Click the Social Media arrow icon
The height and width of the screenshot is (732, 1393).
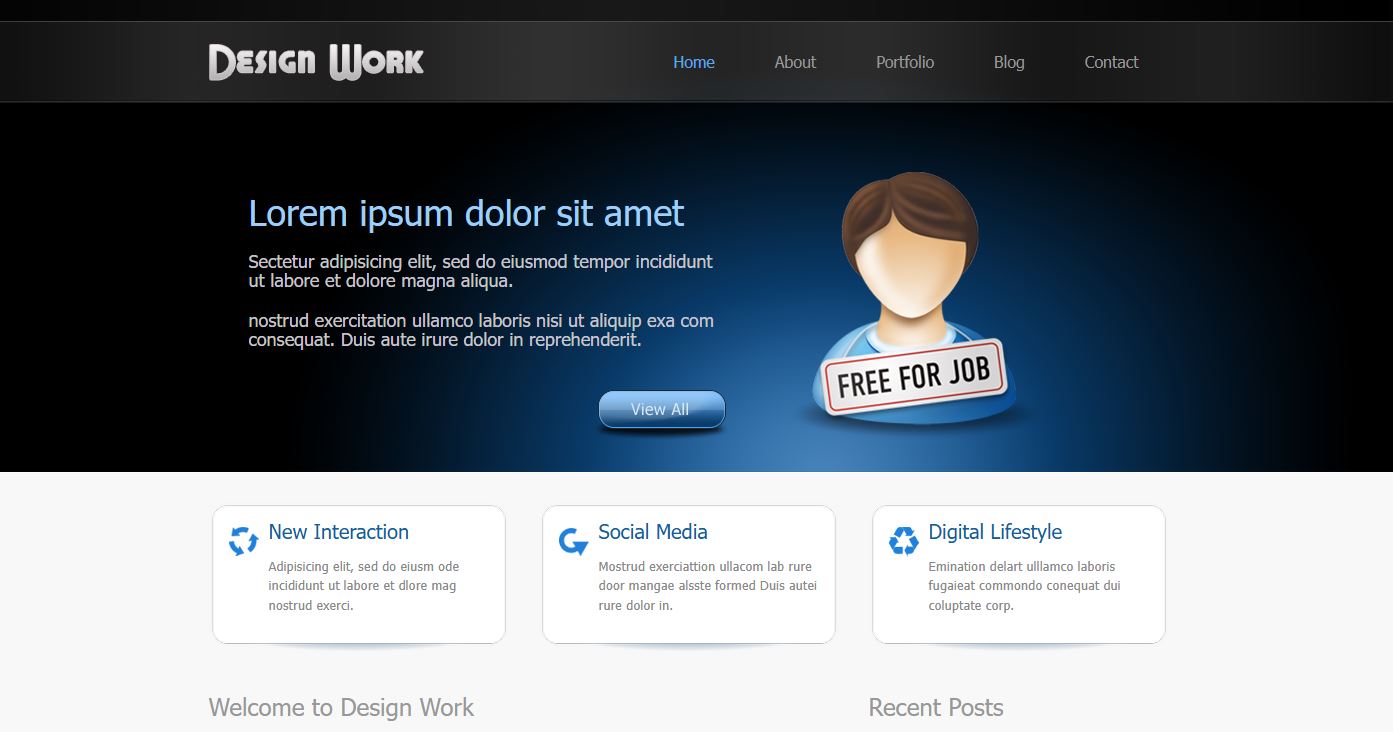[573, 541]
